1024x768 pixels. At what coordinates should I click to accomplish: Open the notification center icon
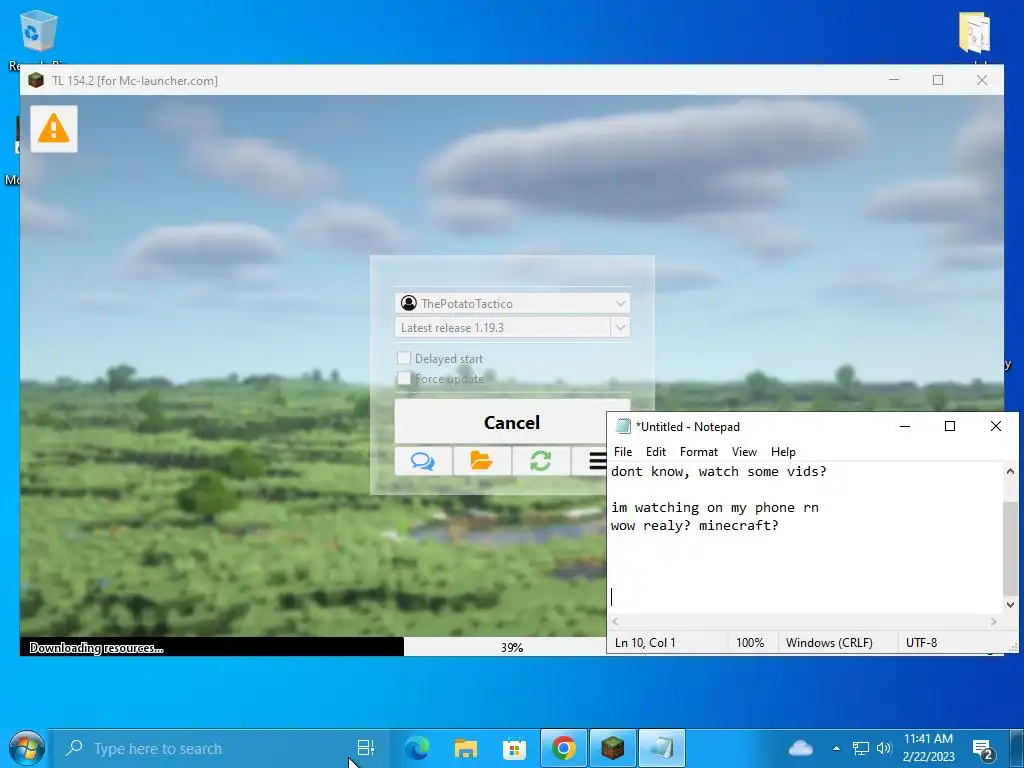(x=983, y=750)
